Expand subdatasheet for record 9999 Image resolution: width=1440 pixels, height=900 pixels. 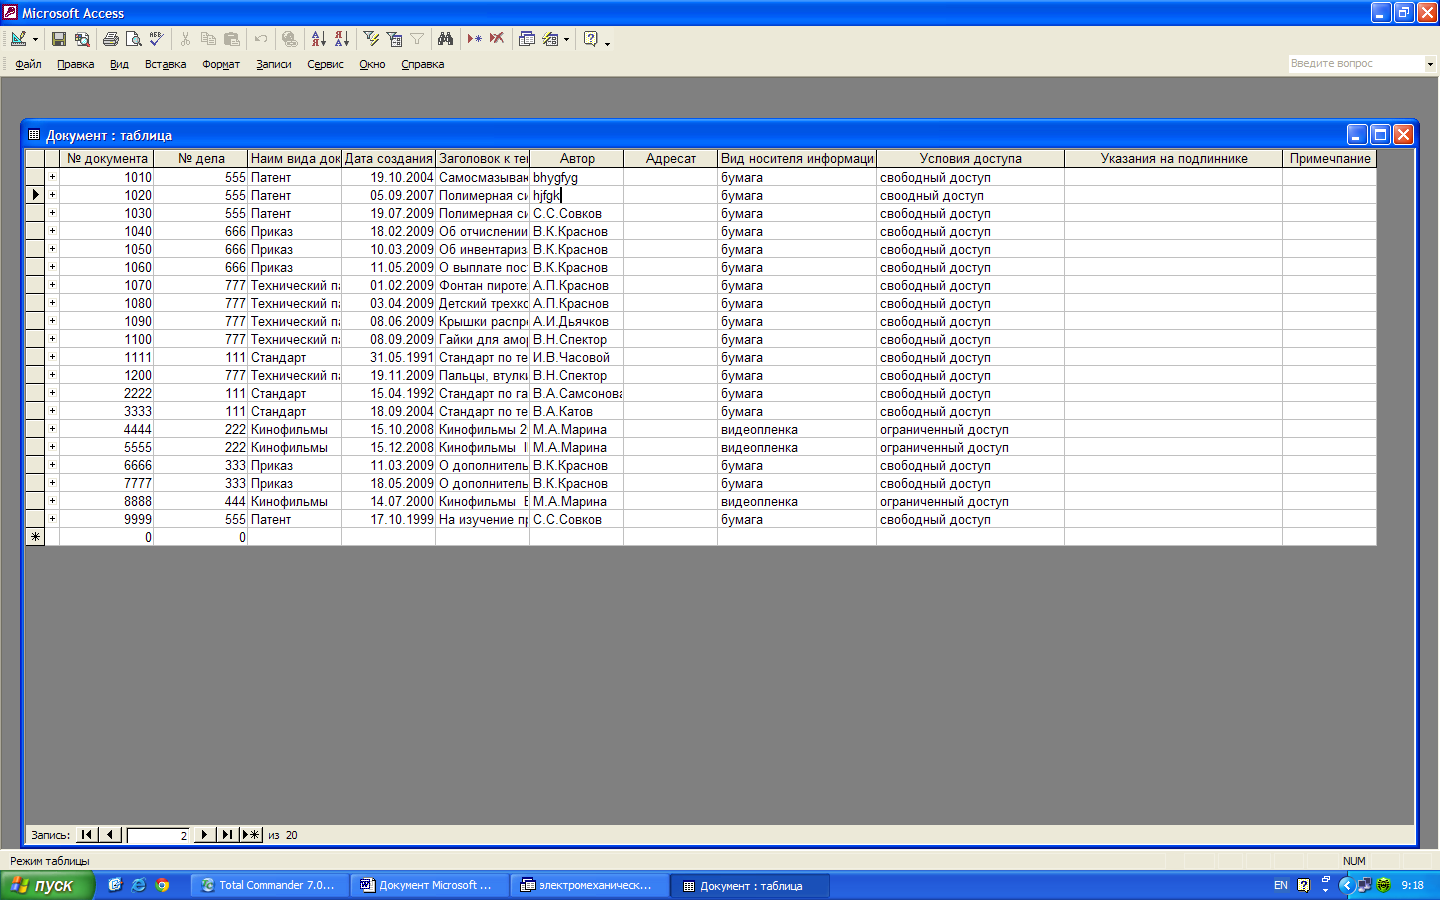52,519
